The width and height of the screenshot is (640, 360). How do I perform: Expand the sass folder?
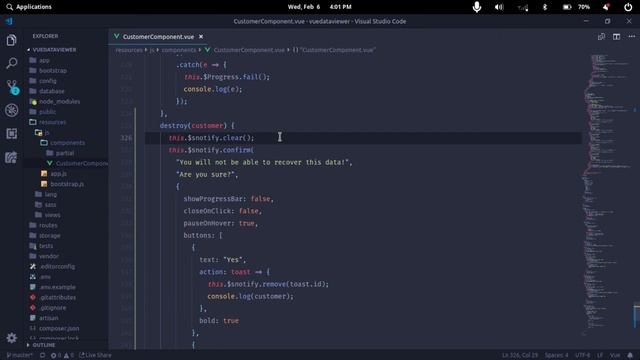pos(50,204)
